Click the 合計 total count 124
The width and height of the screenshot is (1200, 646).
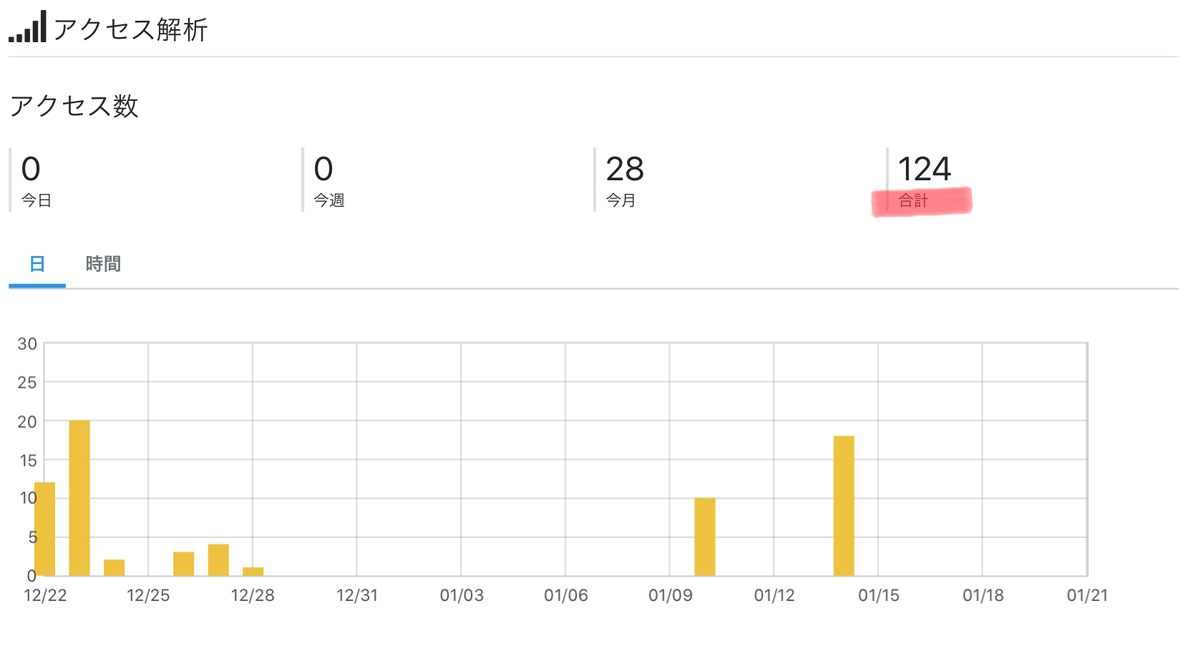[924, 168]
